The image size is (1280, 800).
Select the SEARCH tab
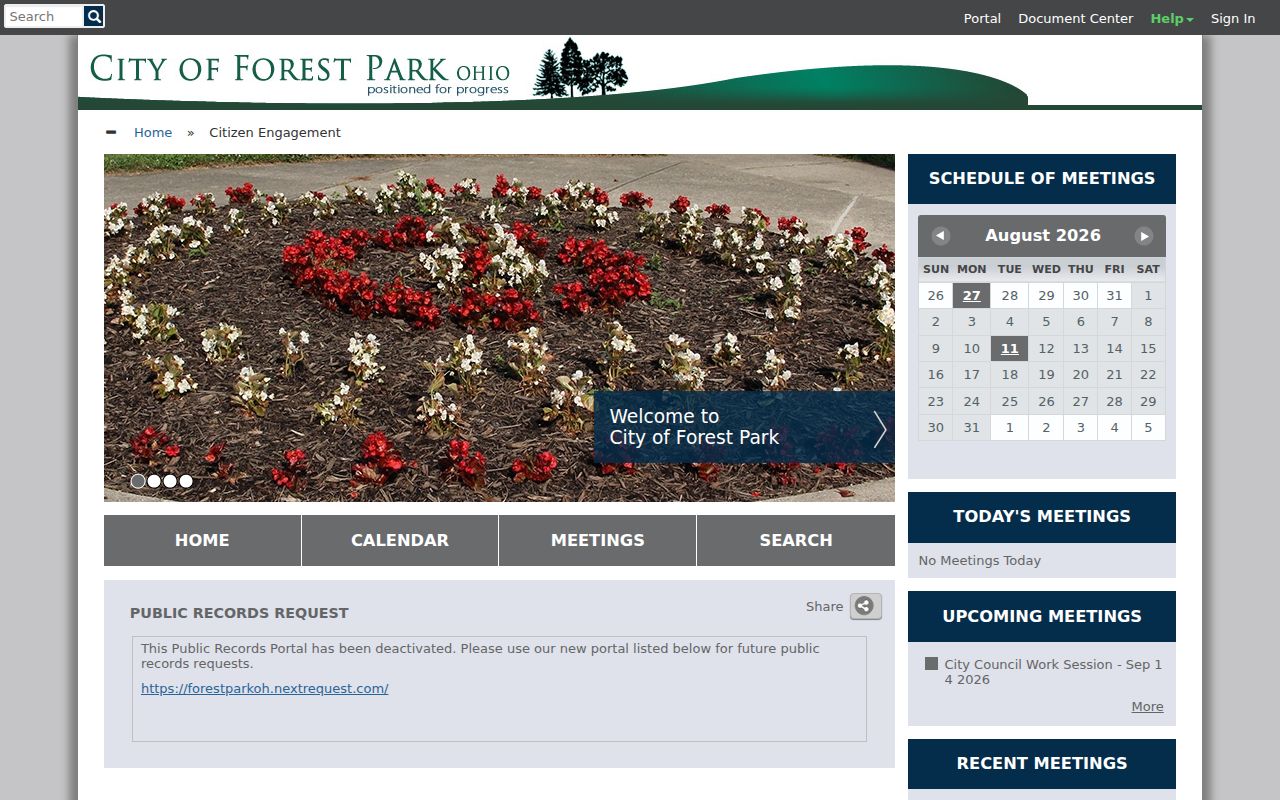[796, 540]
